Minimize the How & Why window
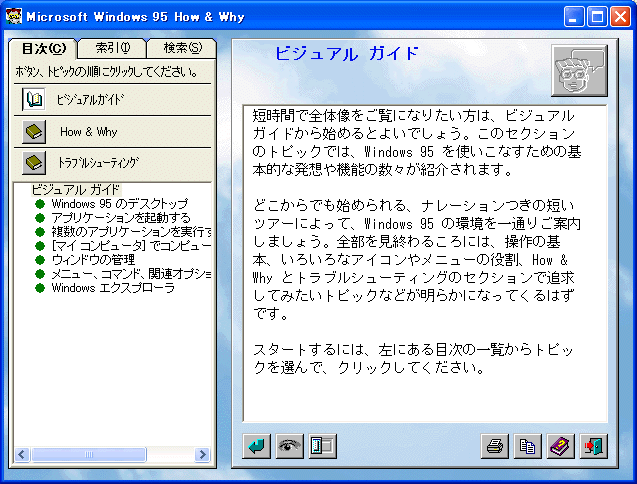Screen dimensions: 637x484 [574, 17]
